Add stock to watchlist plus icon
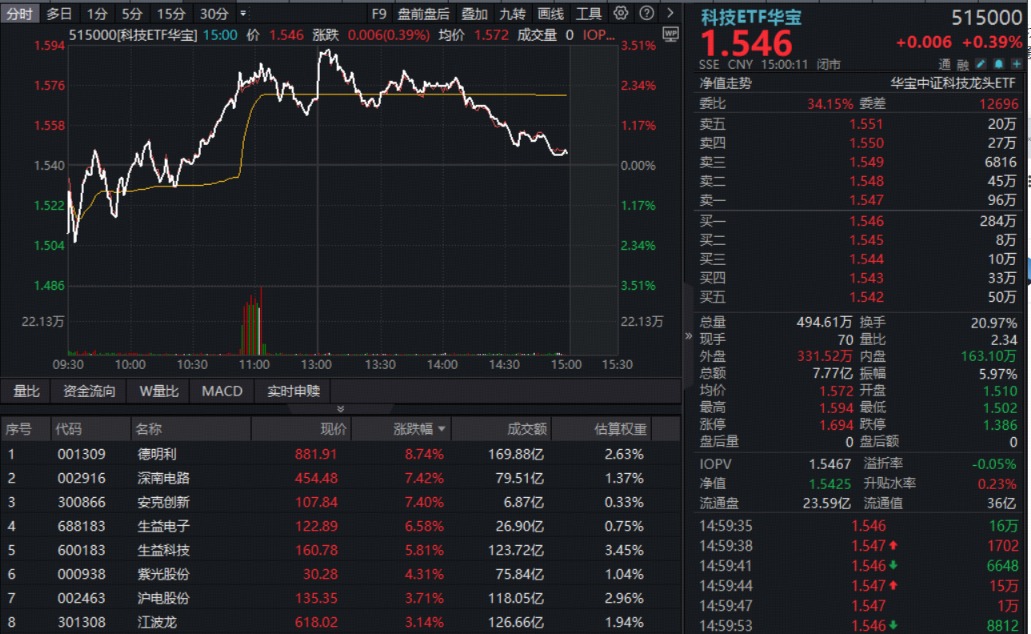Viewport: 1031px width, 634px height. (1016, 64)
